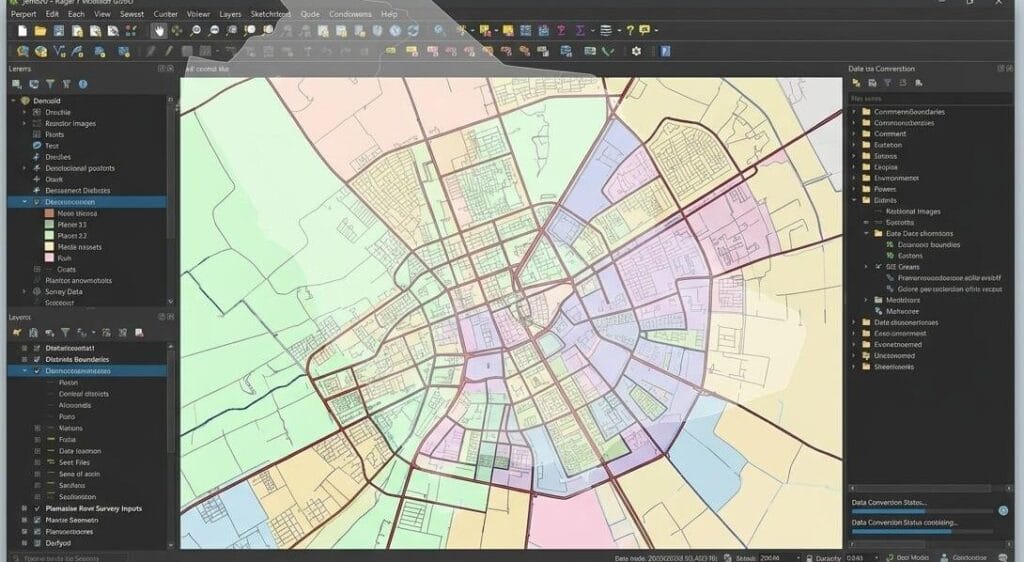Click the Refresh icon in top toolbar
This screenshot has height=562, width=1024.
413,31
